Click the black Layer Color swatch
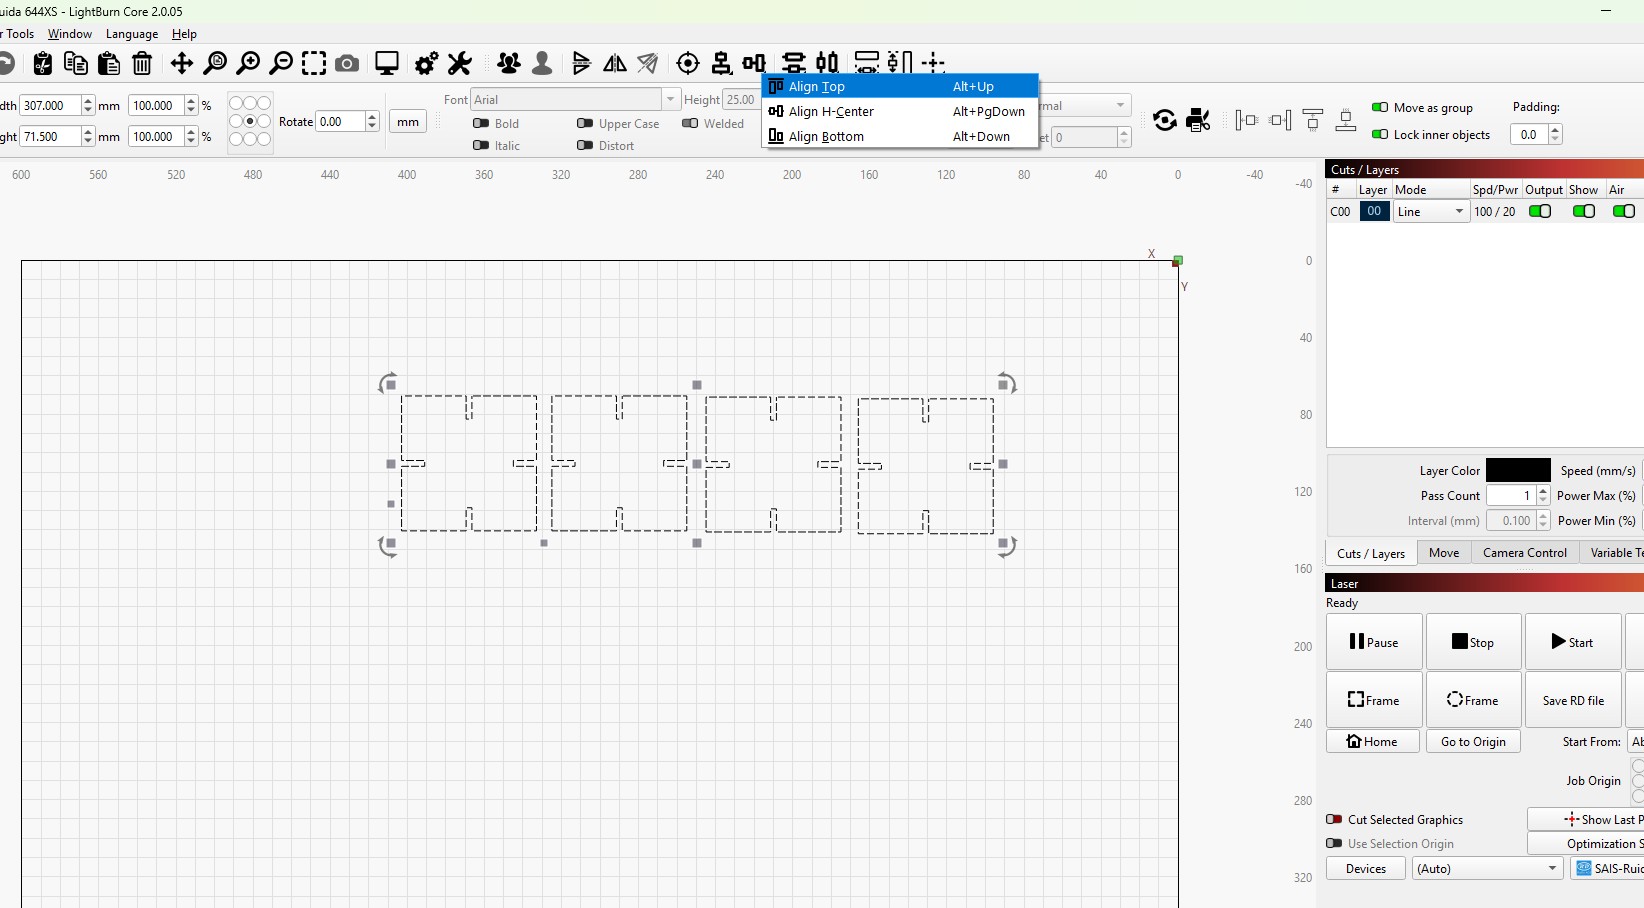Image resolution: width=1644 pixels, height=908 pixels. tap(1518, 470)
